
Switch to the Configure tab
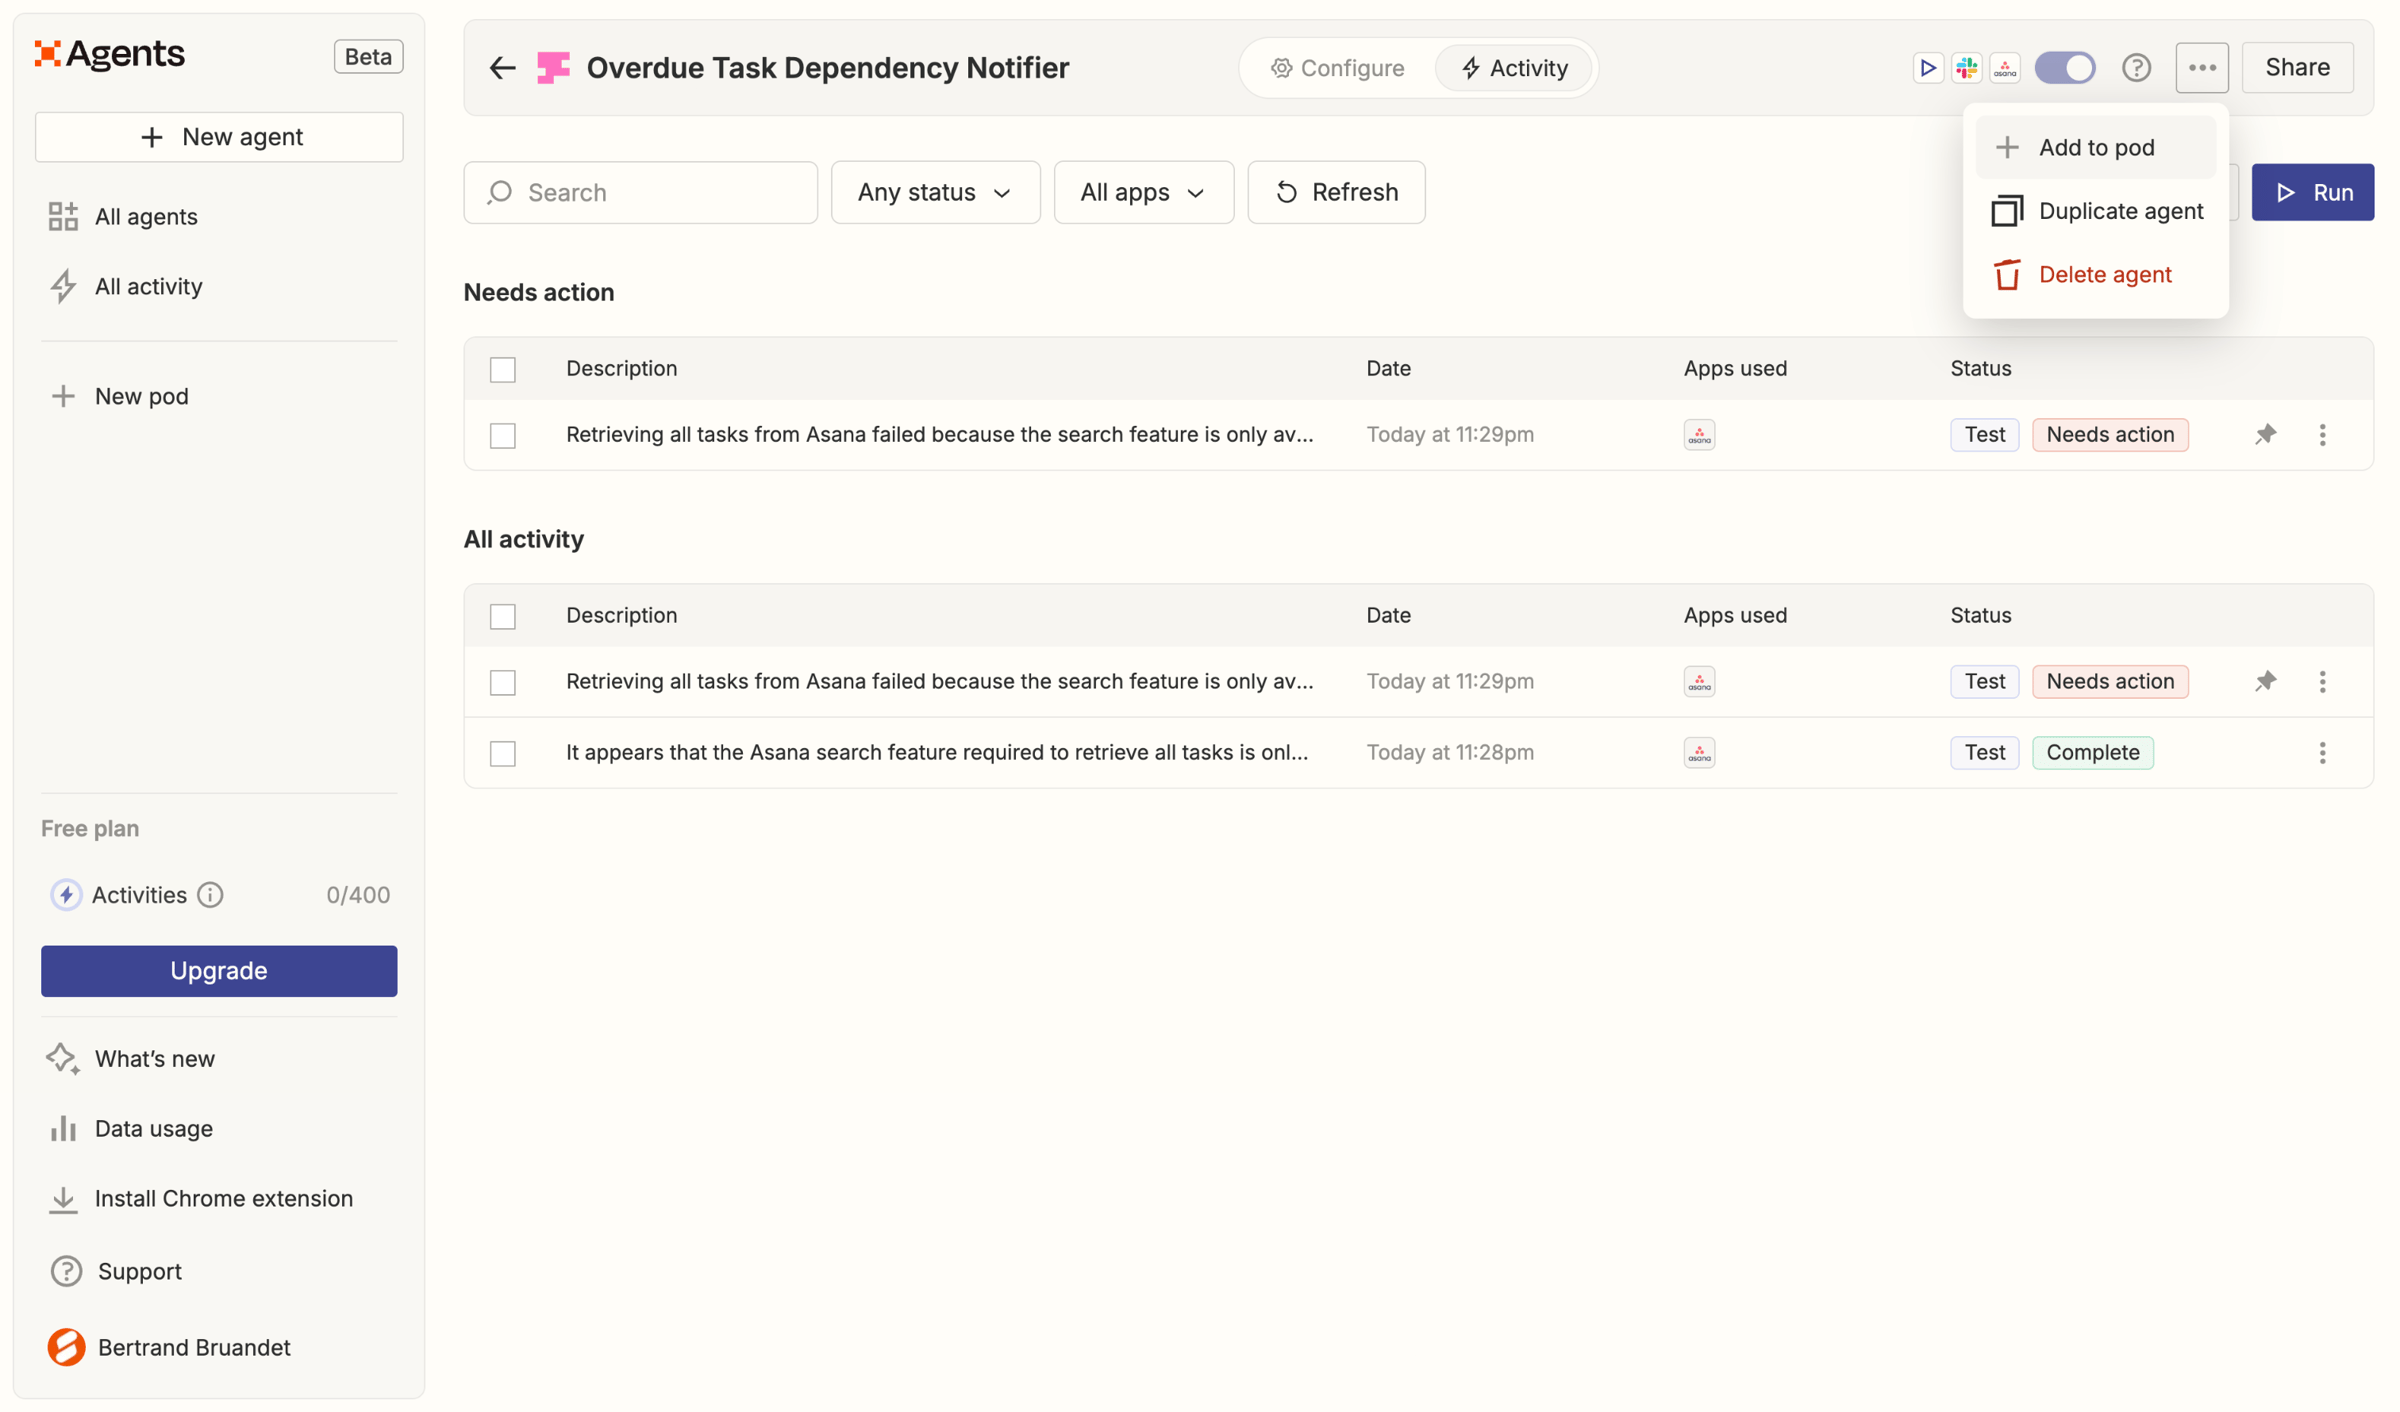pyautogui.click(x=1337, y=68)
